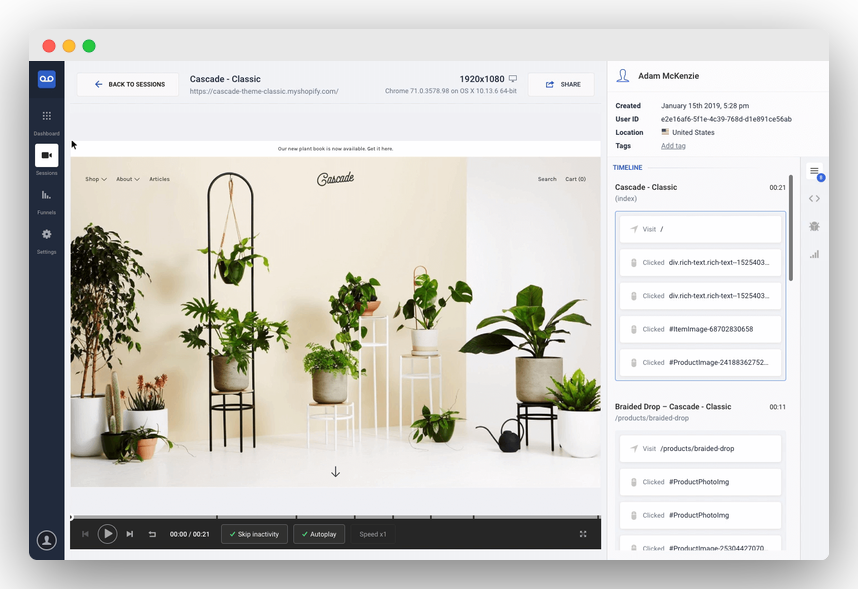
Task: Click the timeline panel scrollbar
Action: tap(791, 228)
